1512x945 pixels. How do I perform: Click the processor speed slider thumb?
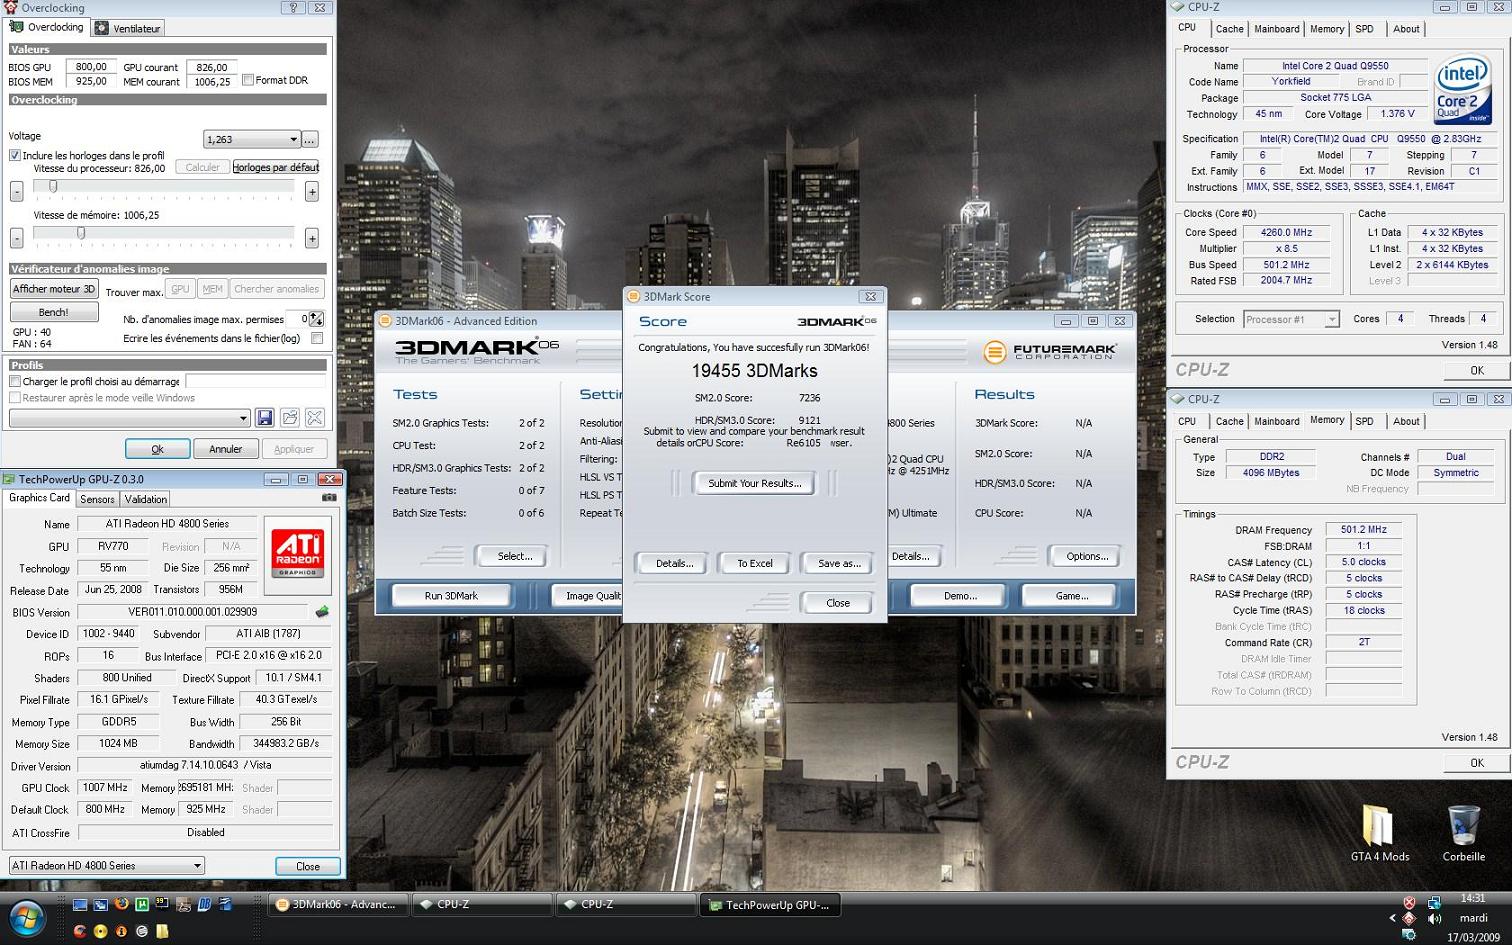[x=53, y=186]
